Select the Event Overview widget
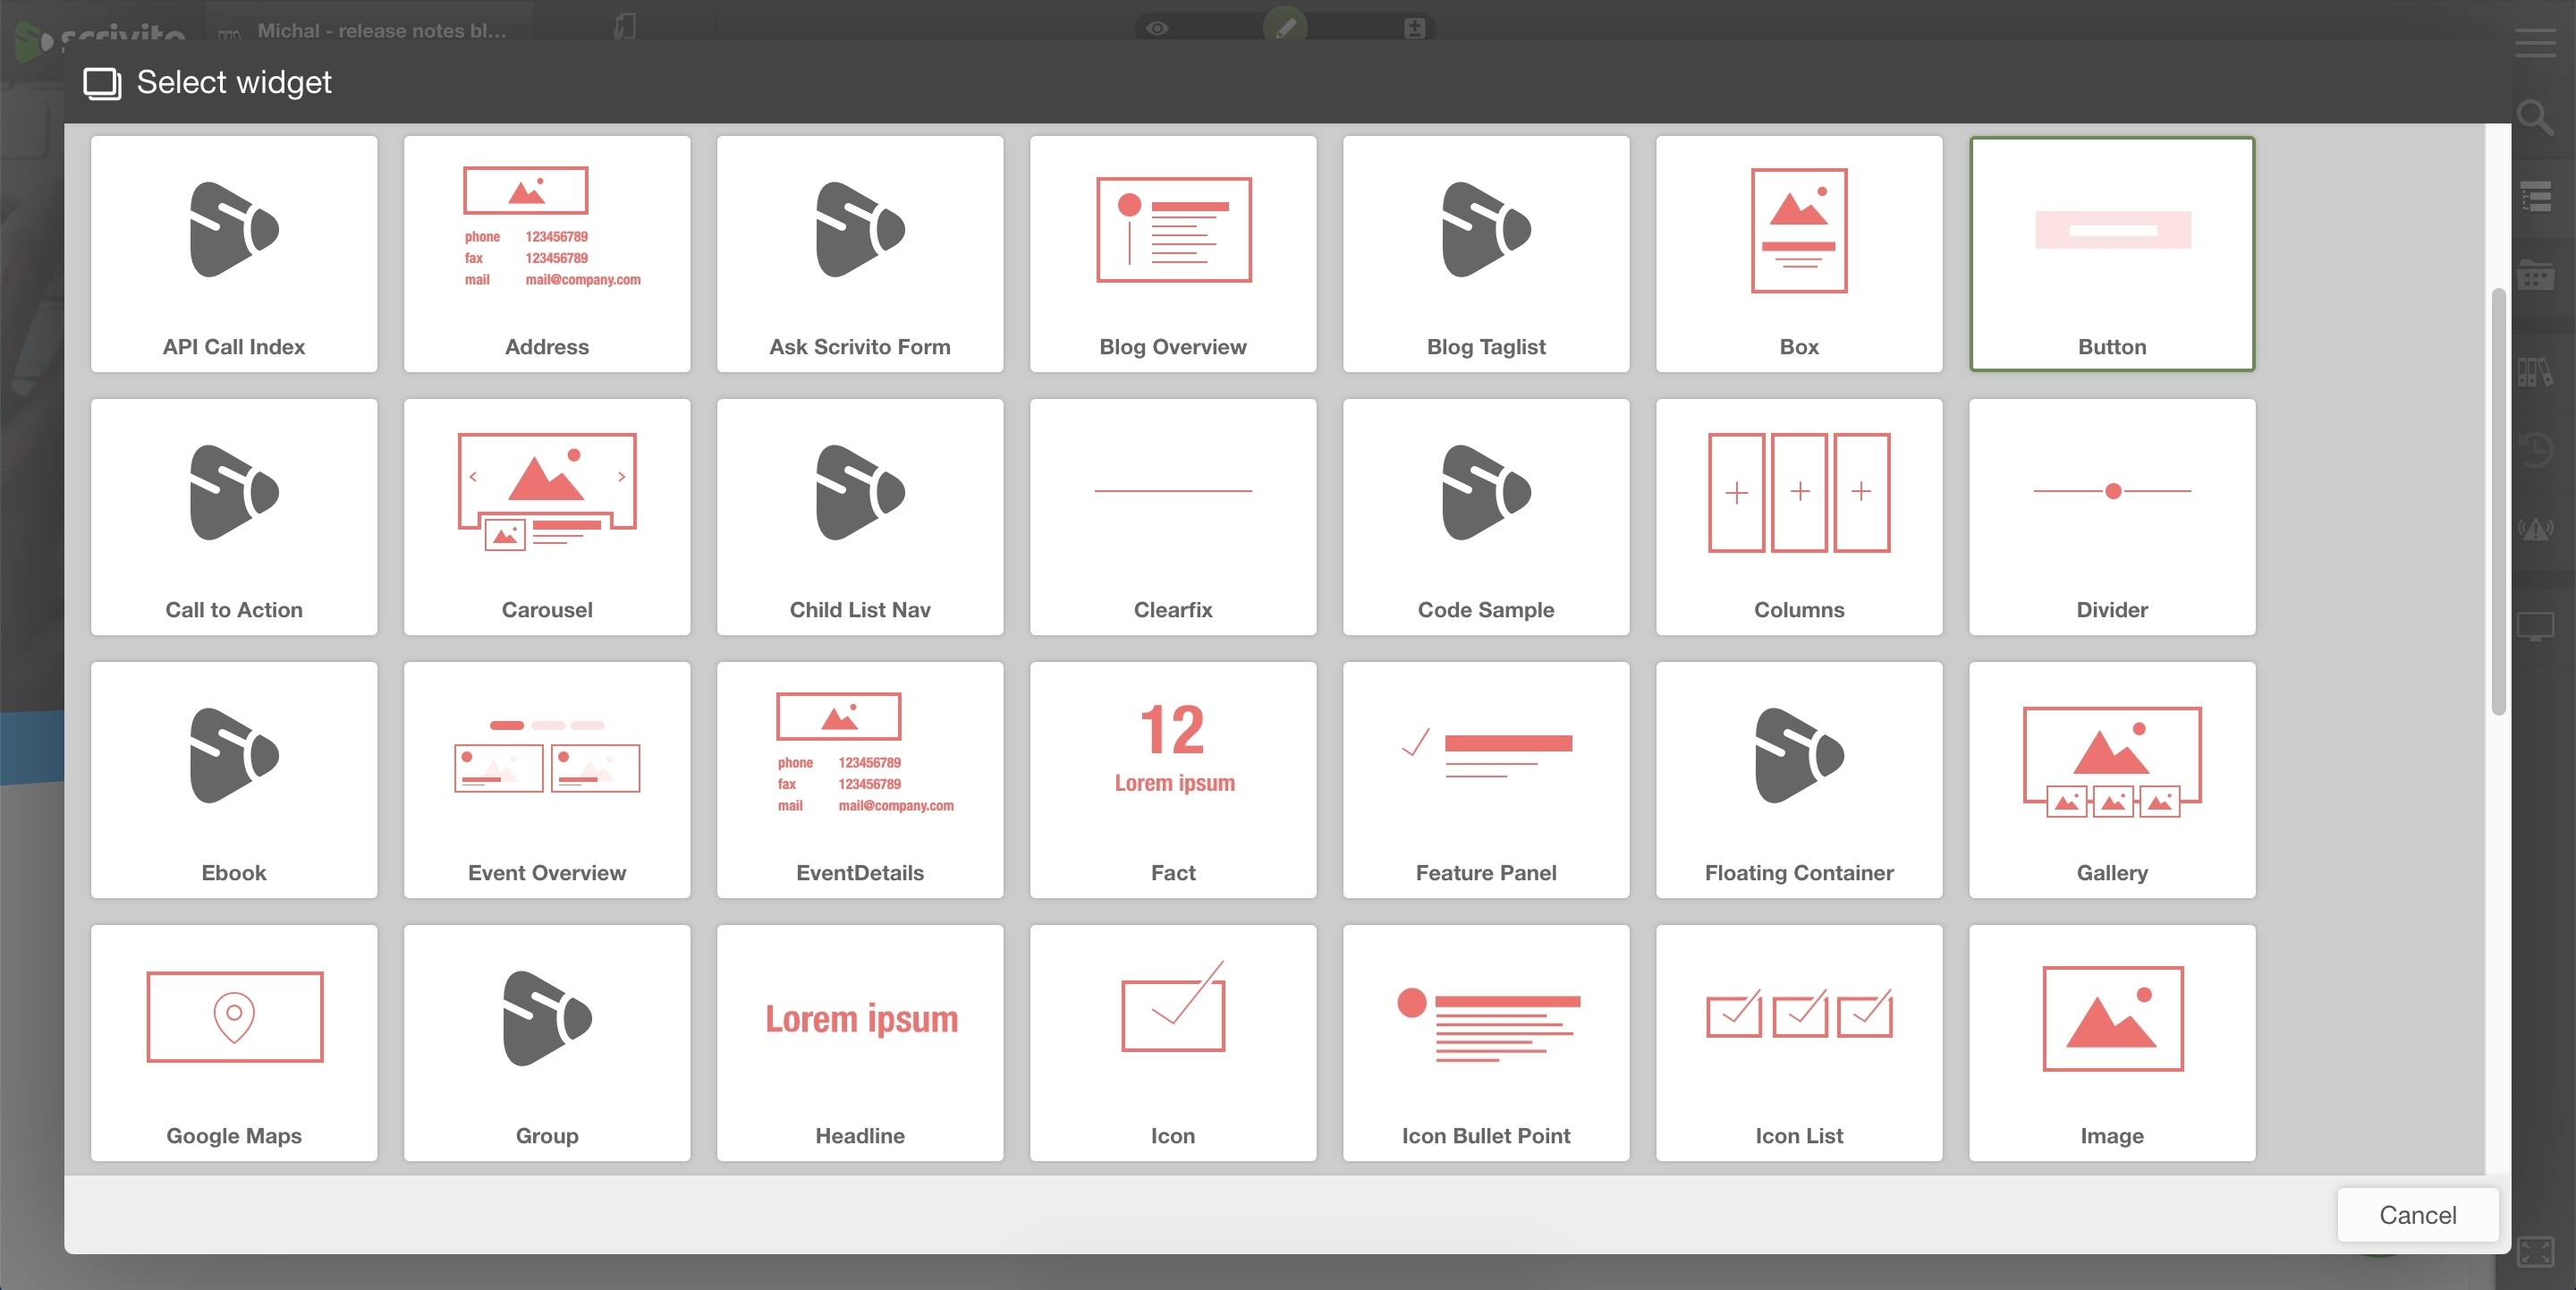 point(547,779)
